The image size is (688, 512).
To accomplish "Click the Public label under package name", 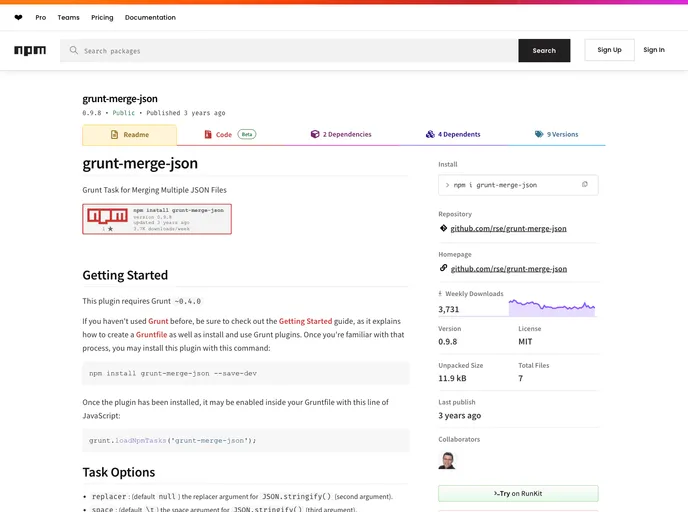I will [x=124, y=113].
